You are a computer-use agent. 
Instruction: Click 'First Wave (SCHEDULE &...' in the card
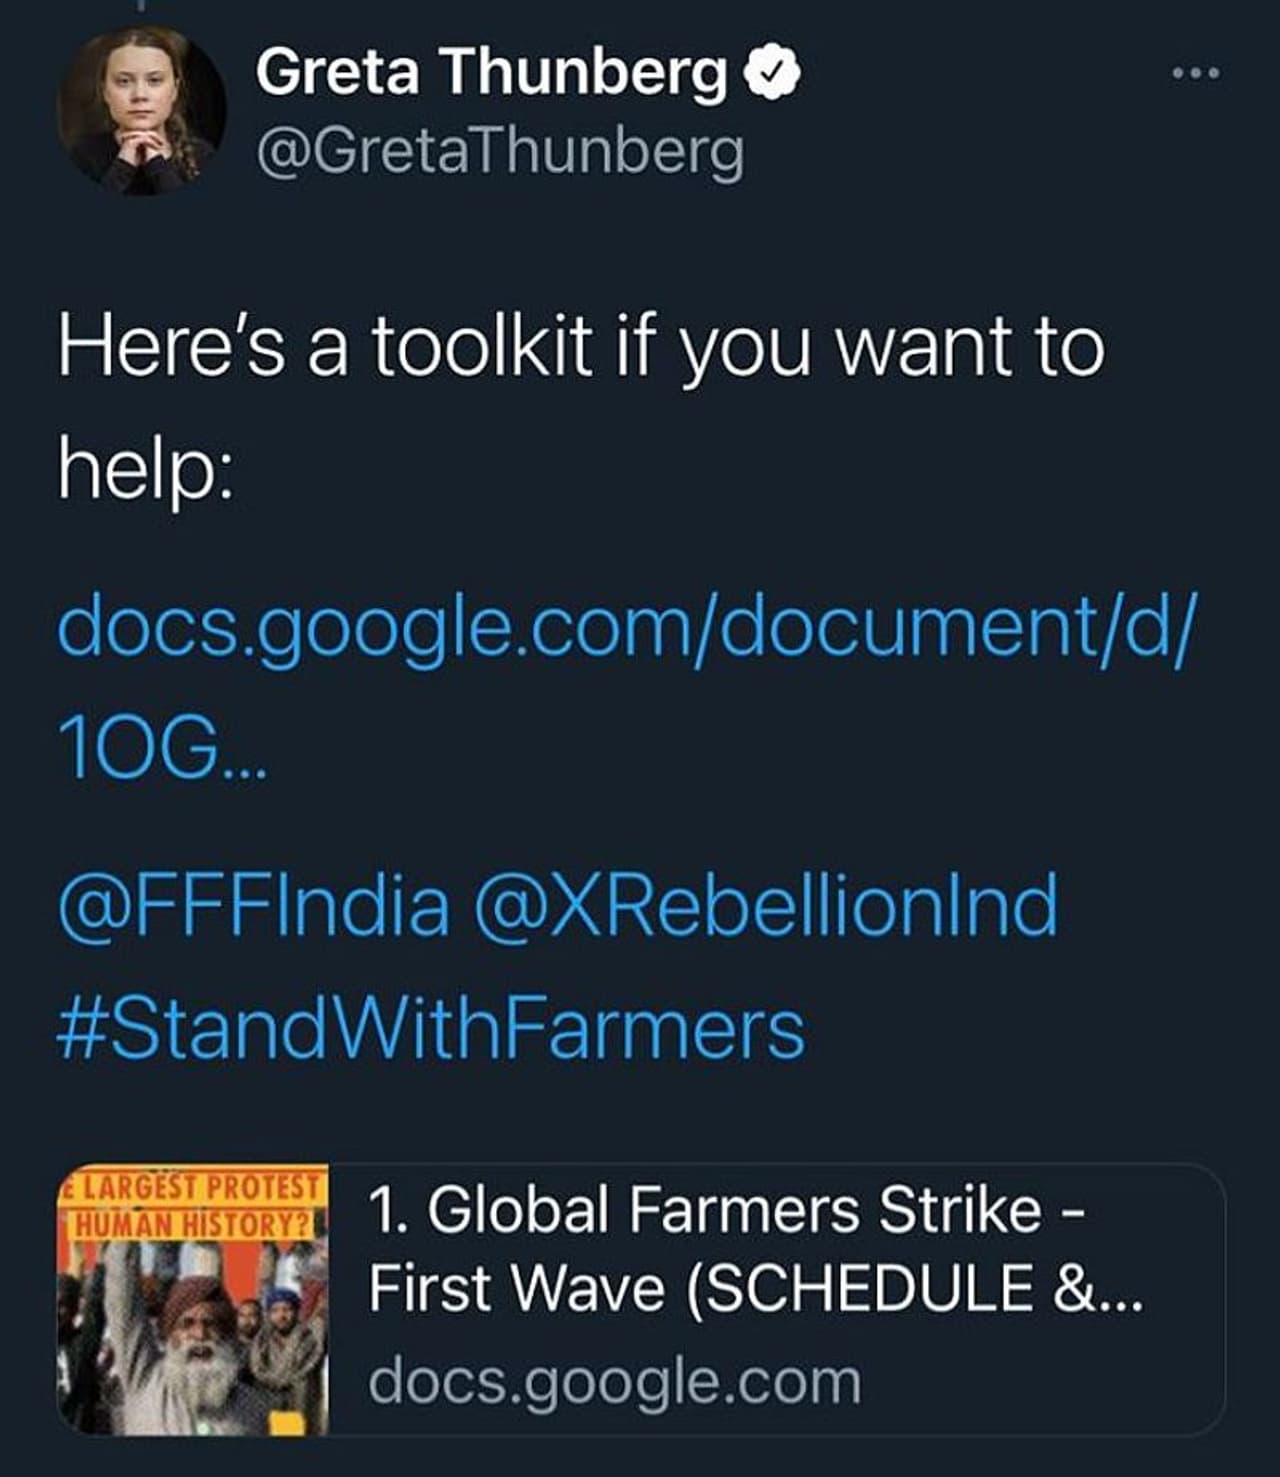click(x=755, y=1287)
